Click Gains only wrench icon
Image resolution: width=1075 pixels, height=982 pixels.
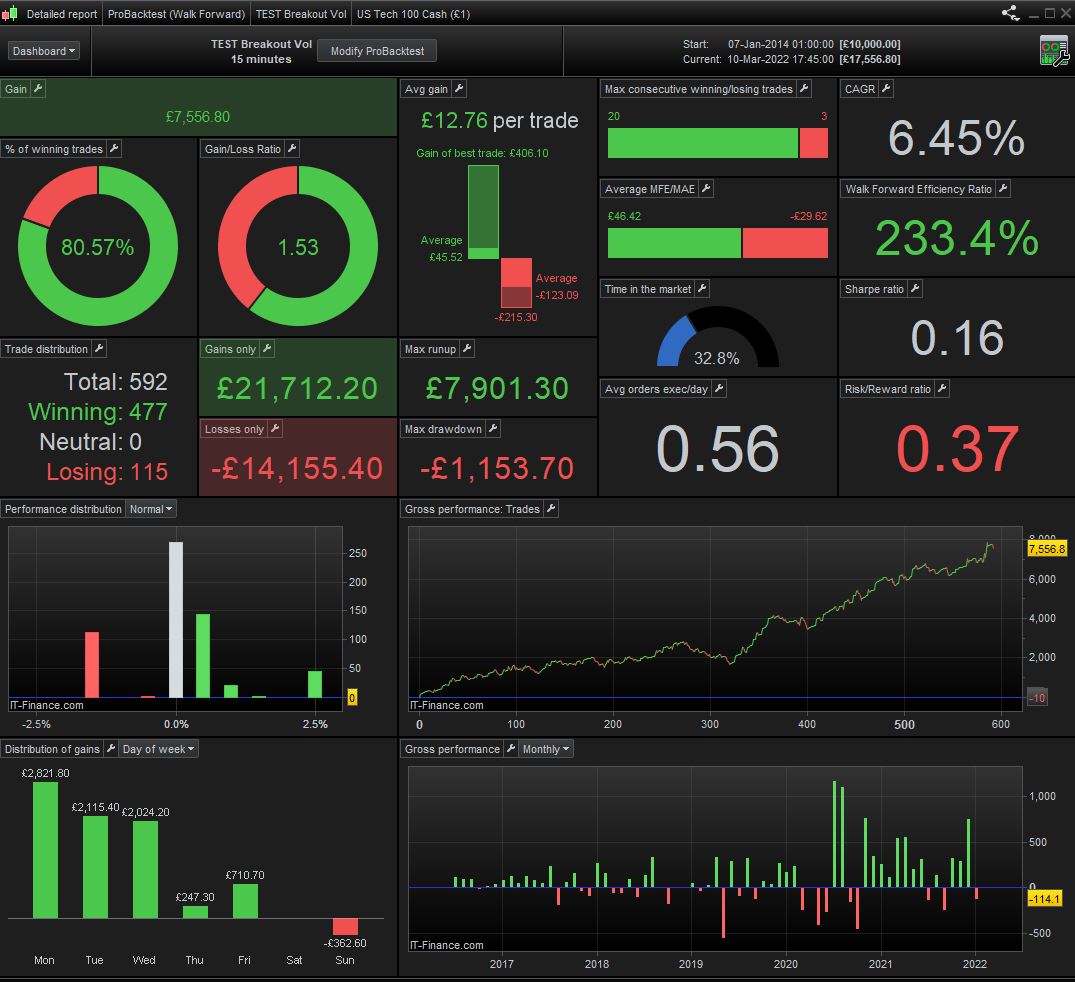click(267, 349)
